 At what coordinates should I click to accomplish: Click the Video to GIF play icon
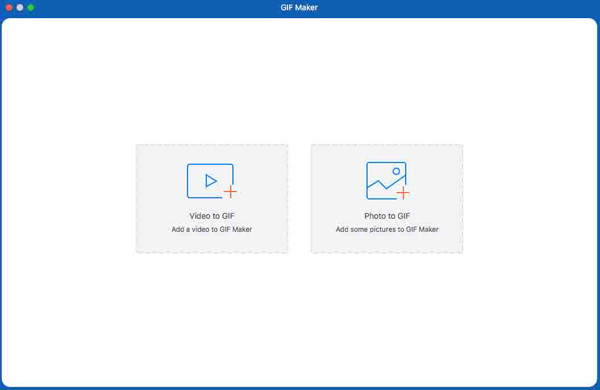pos(212,181)
